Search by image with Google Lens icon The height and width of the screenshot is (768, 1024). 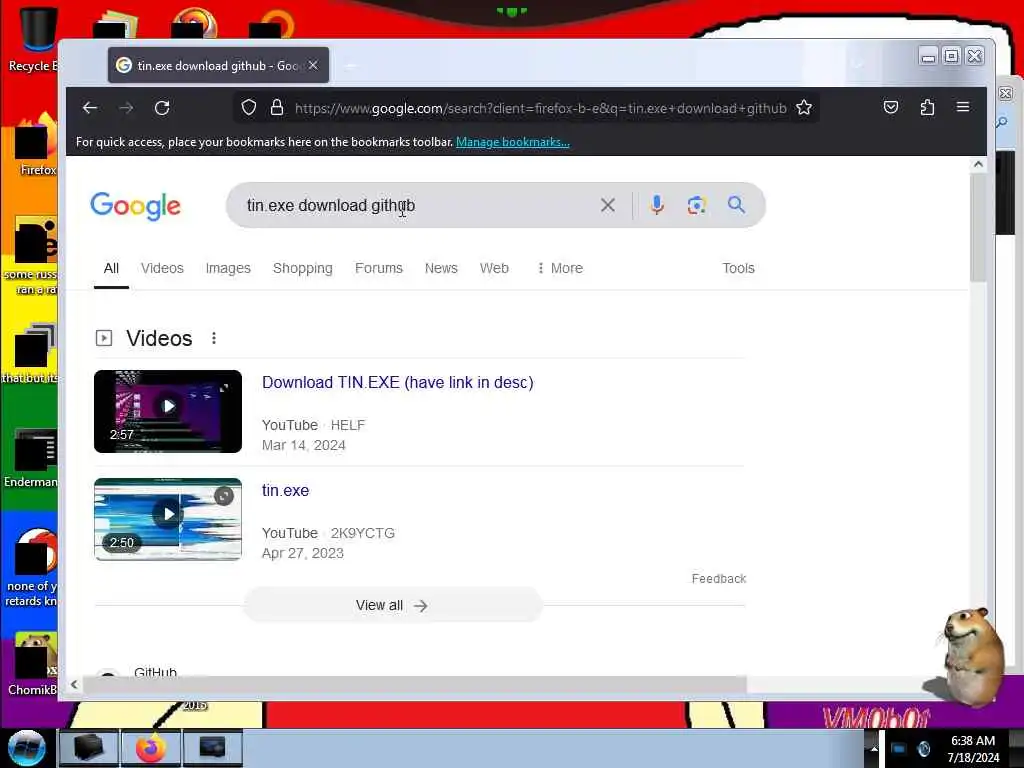[697, 205]
